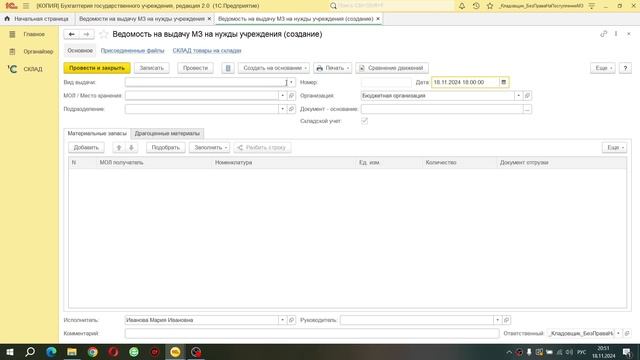640x360 pixels.
Task: Close the creation document tab
Action: tap(378, 19)
